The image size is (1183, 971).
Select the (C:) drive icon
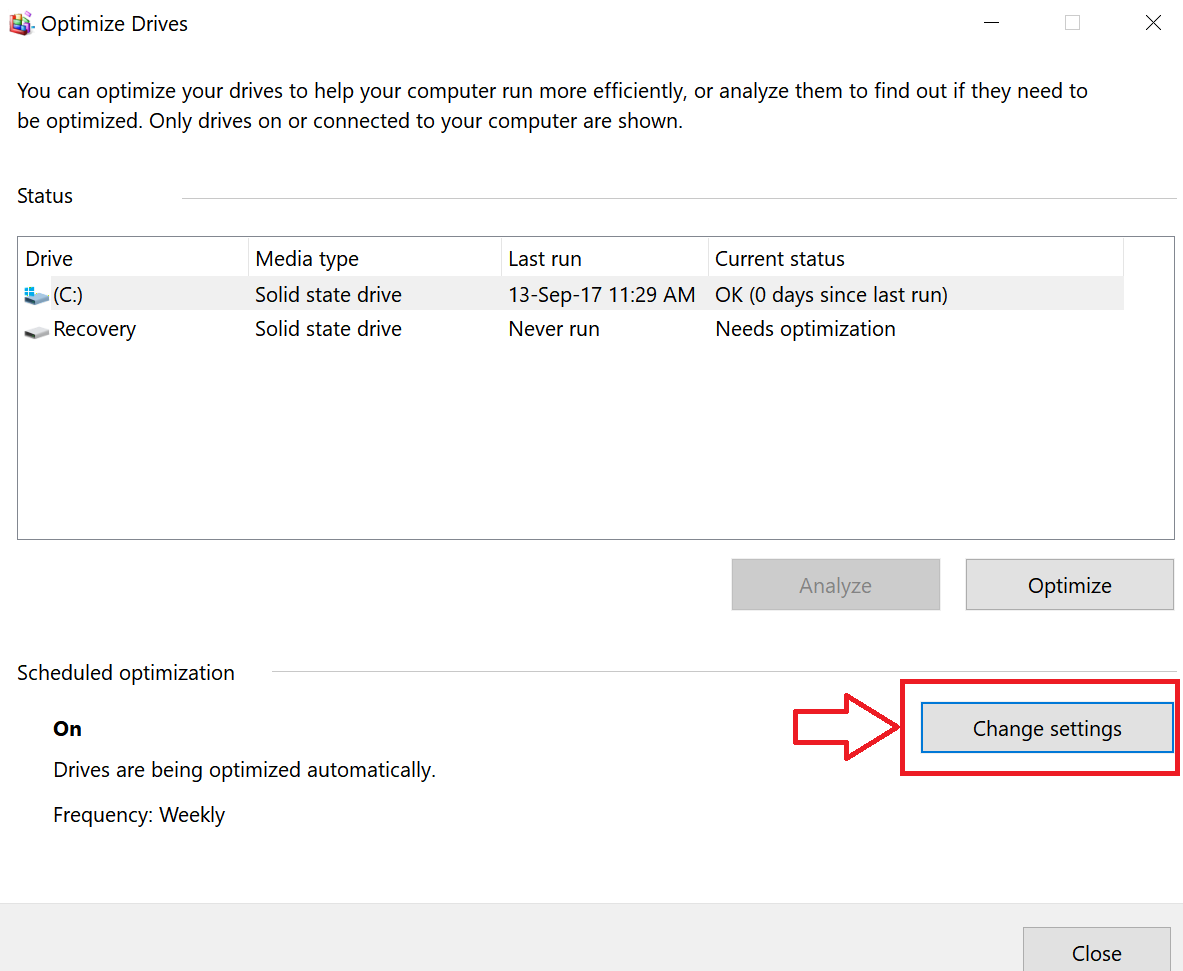36,295
